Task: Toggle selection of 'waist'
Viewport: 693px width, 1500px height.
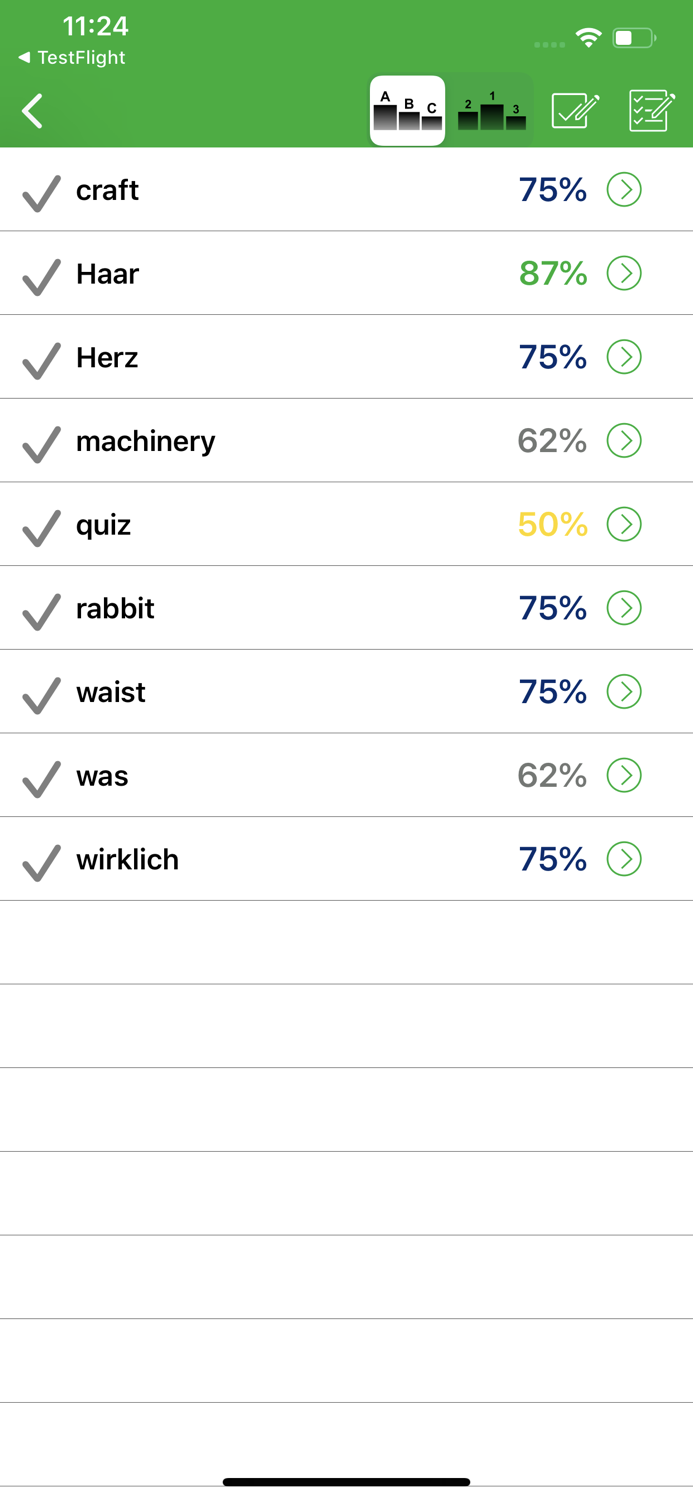Action: [40, 692]
